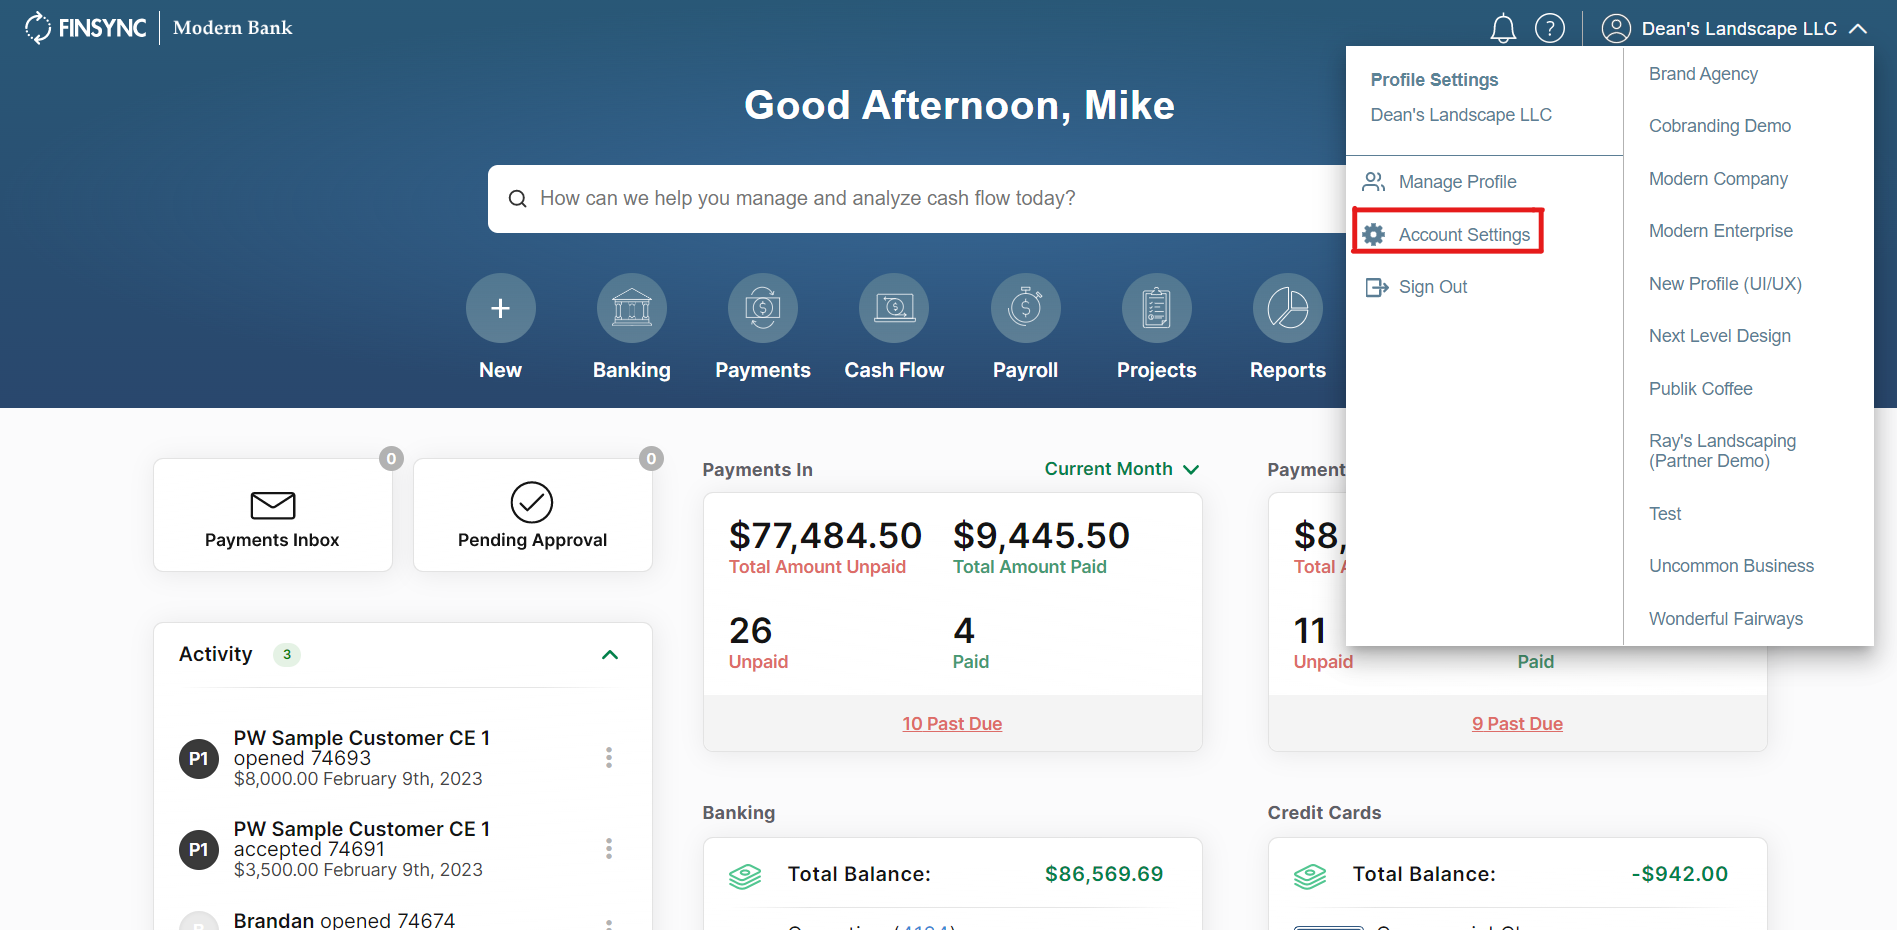Select Manage Profile menu item
This screenshot has width=1897, height=930.
pyautogui.click(x=1456, y=182)
